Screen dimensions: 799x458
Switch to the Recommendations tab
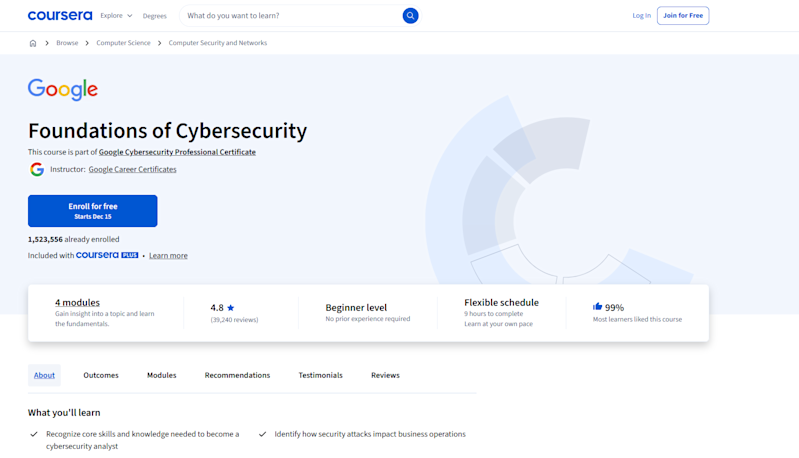click(237, 375)
